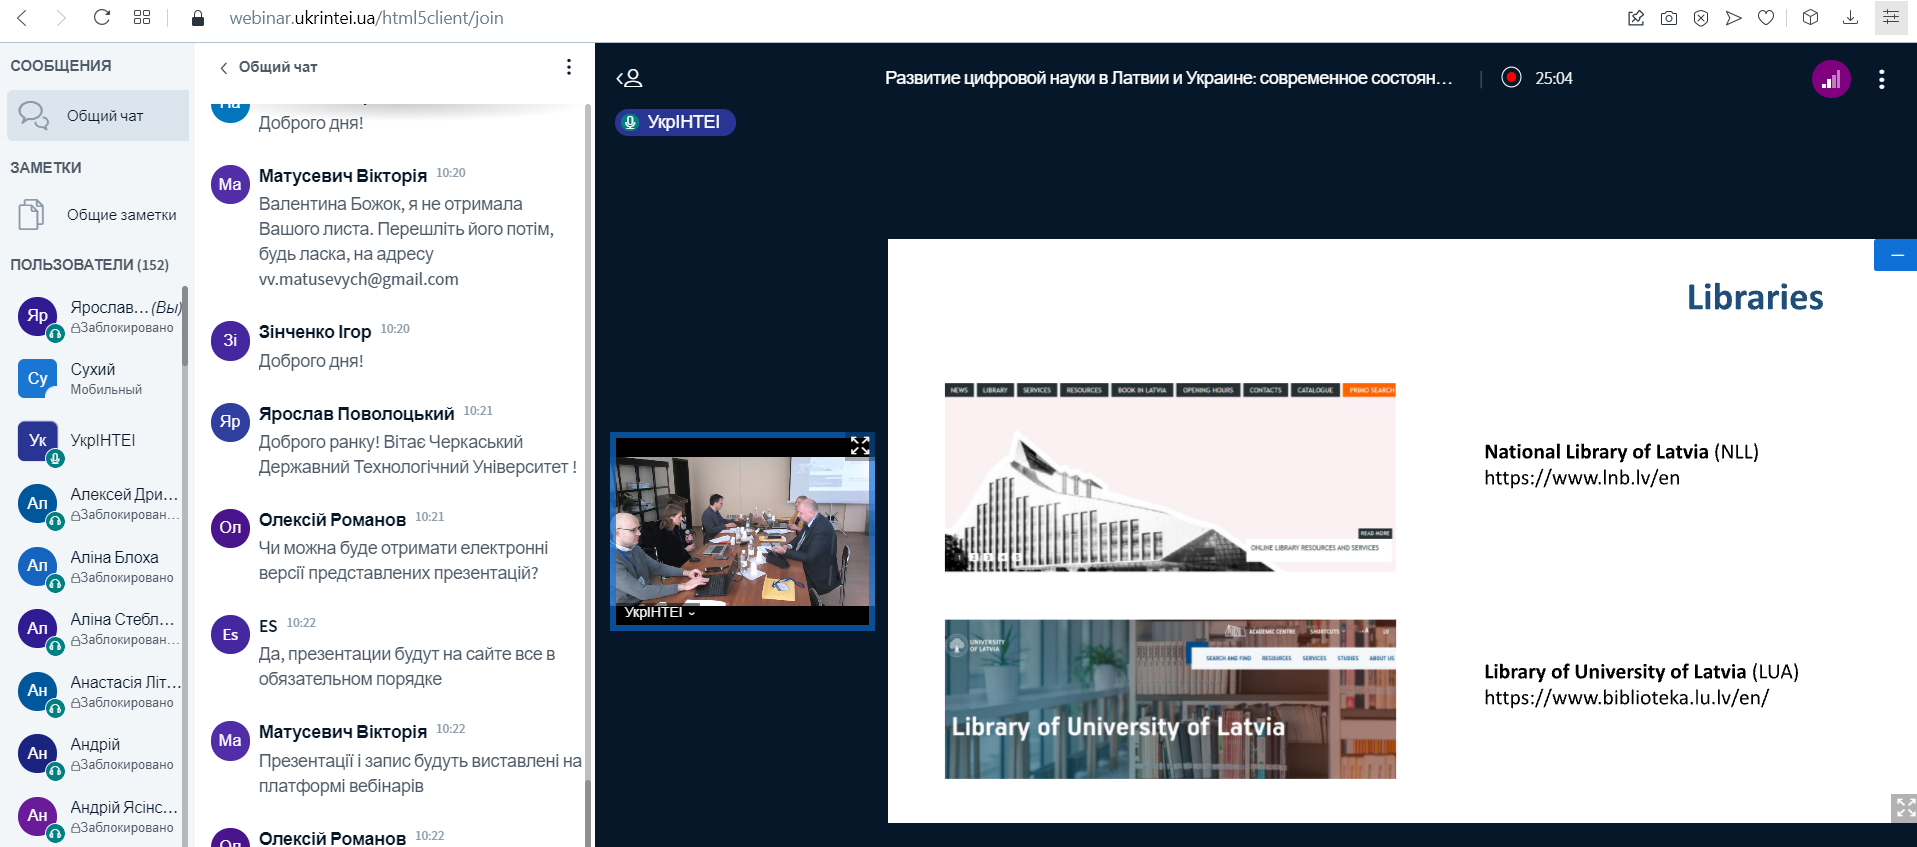The height and width of the screenshot is (847, 1917).
Task: Click the webcam video thumbnail
Action: point(742,531)
